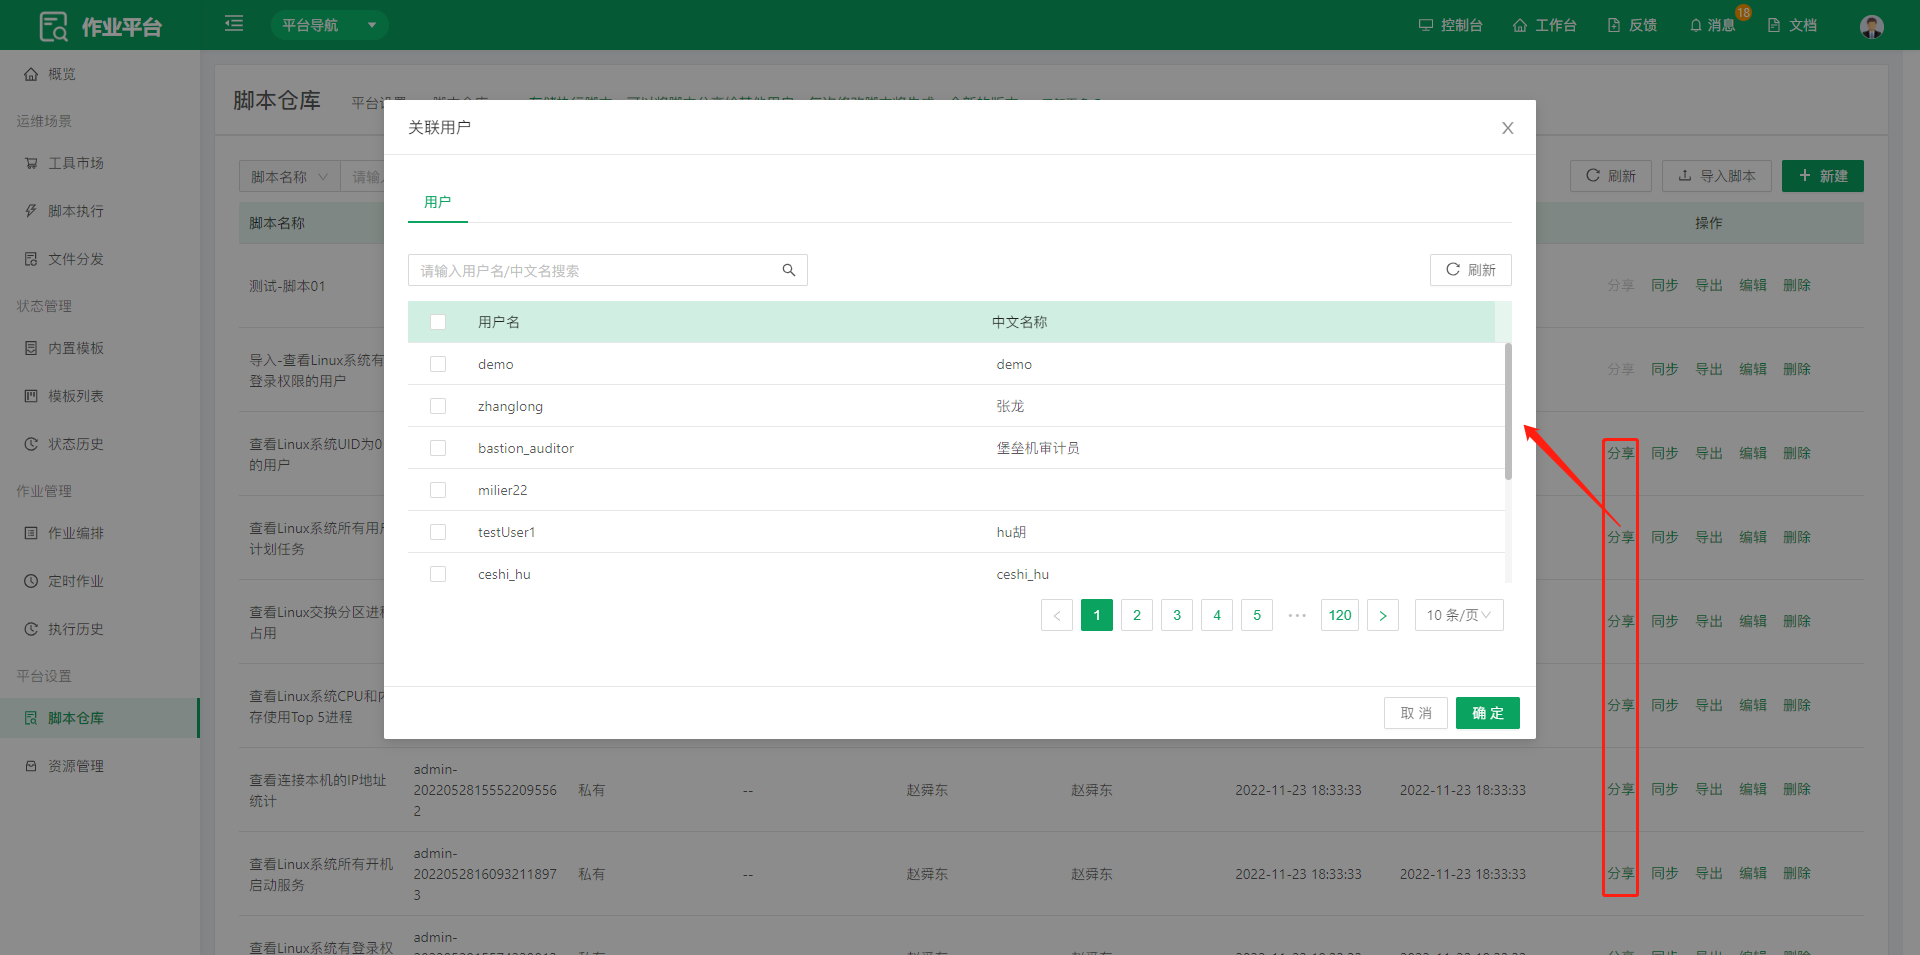Open 执行历史 in sidebar

[x=99, y=629]
